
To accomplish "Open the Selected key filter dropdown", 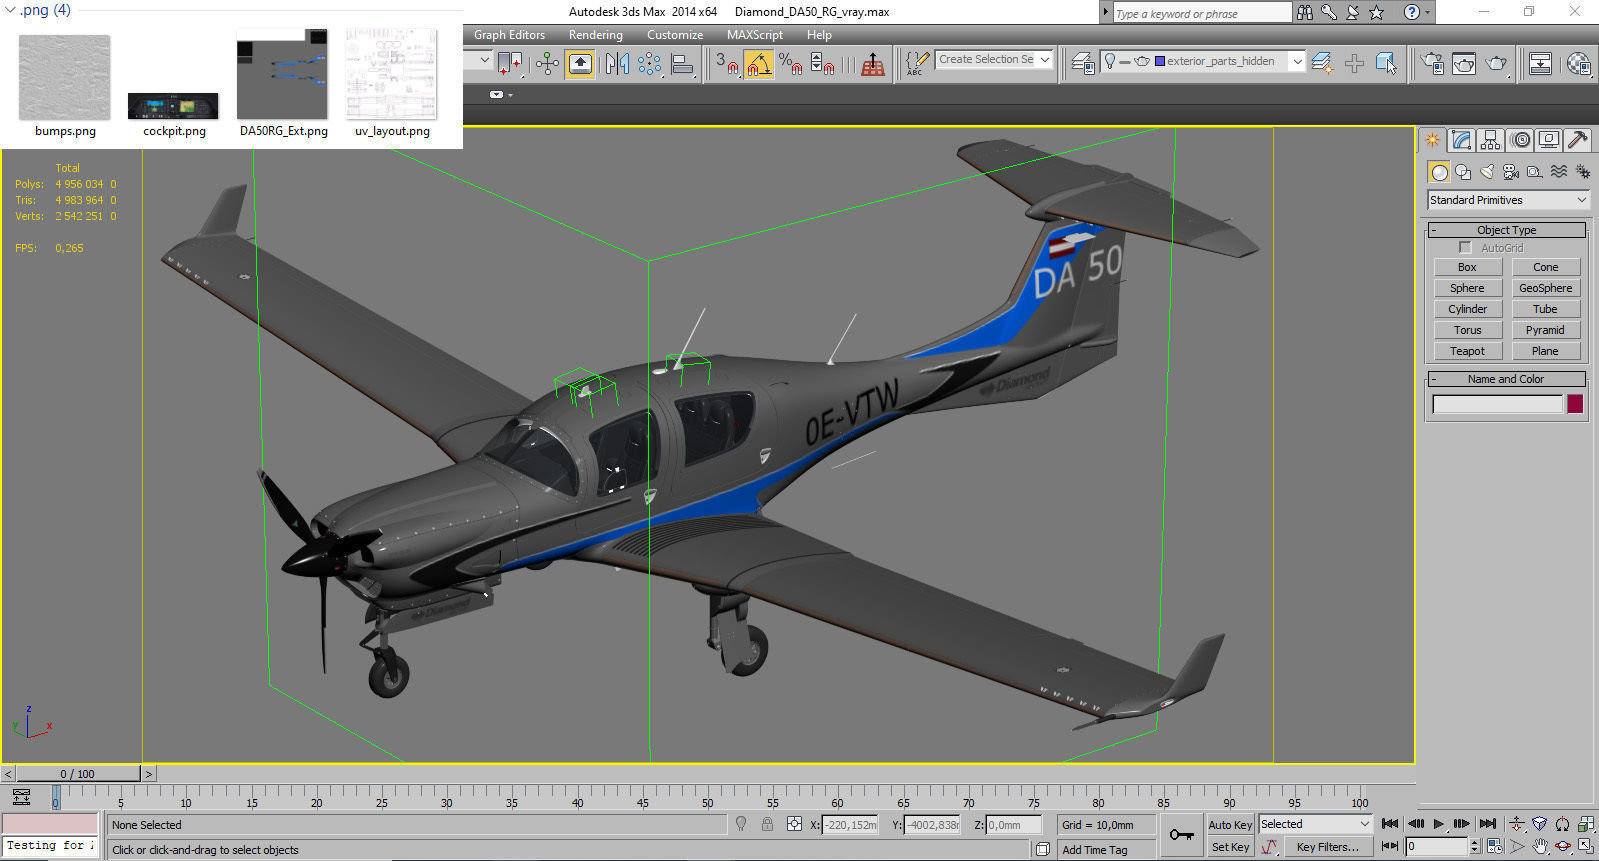I will pos(1315,824).
